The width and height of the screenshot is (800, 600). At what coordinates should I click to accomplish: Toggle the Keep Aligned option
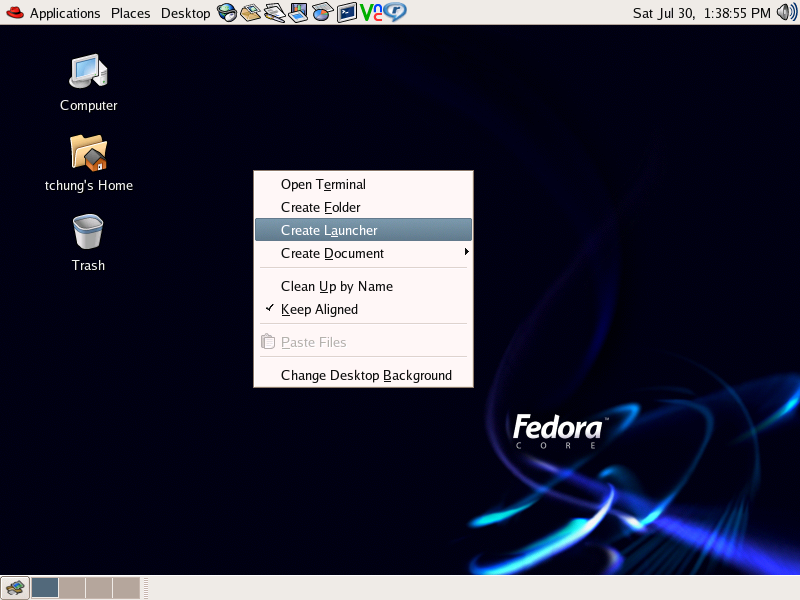click(363, 309)
